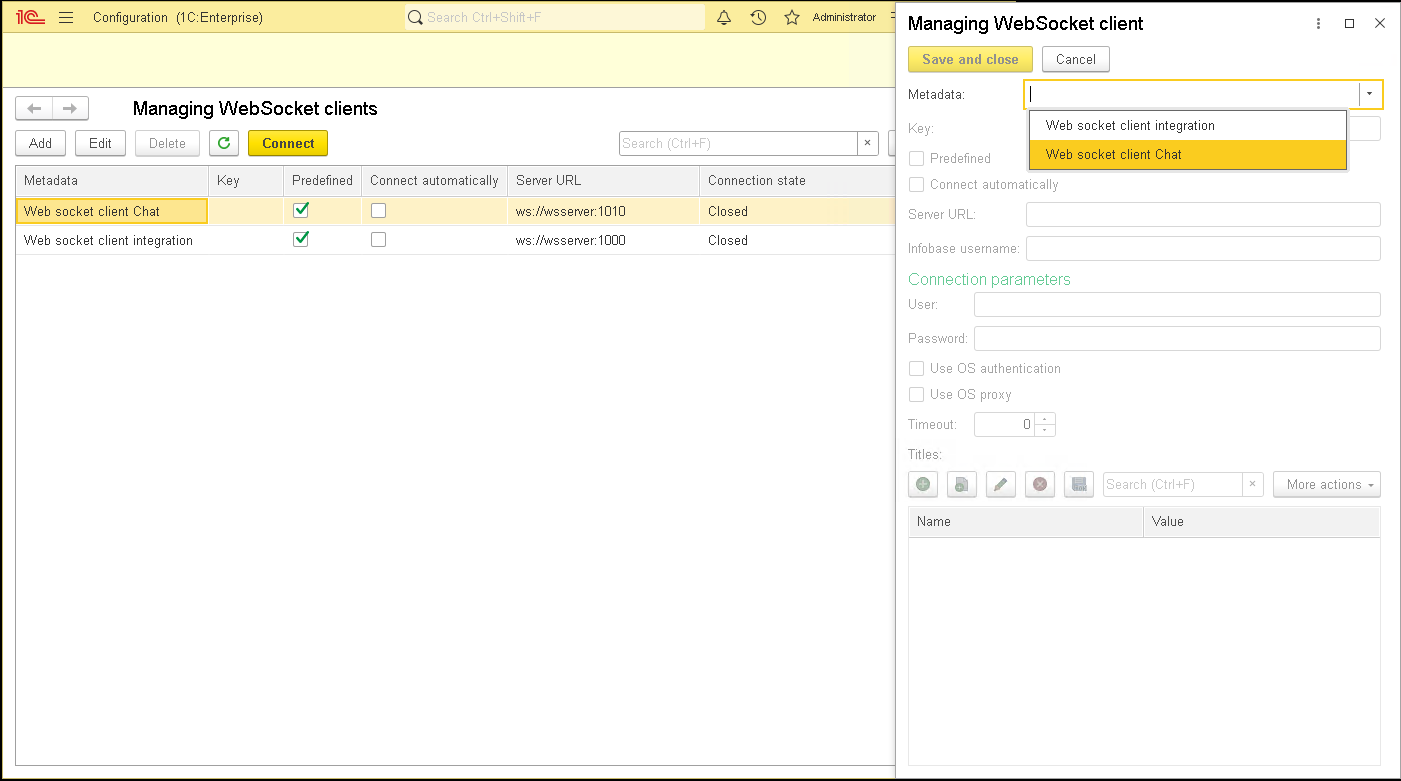
Task: Copy title row icon in Titles toolbar
Action: tap(962, 484)
